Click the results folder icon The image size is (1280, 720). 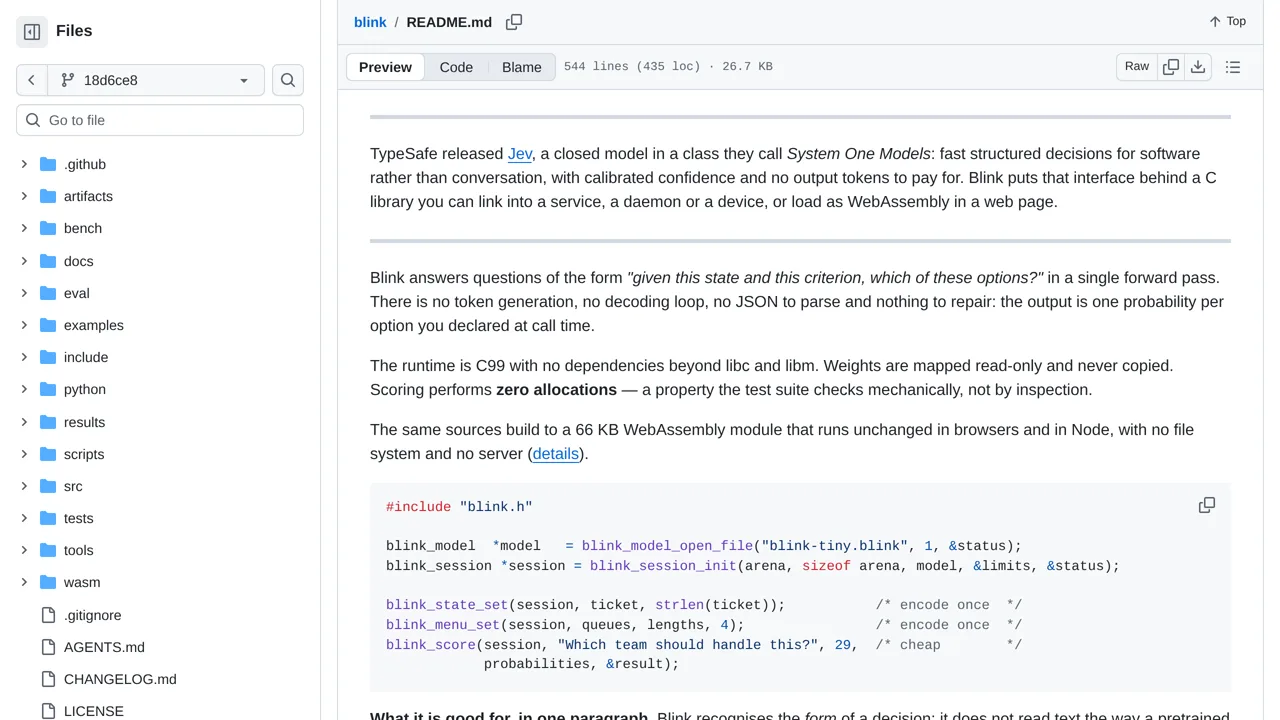point(48,422)
